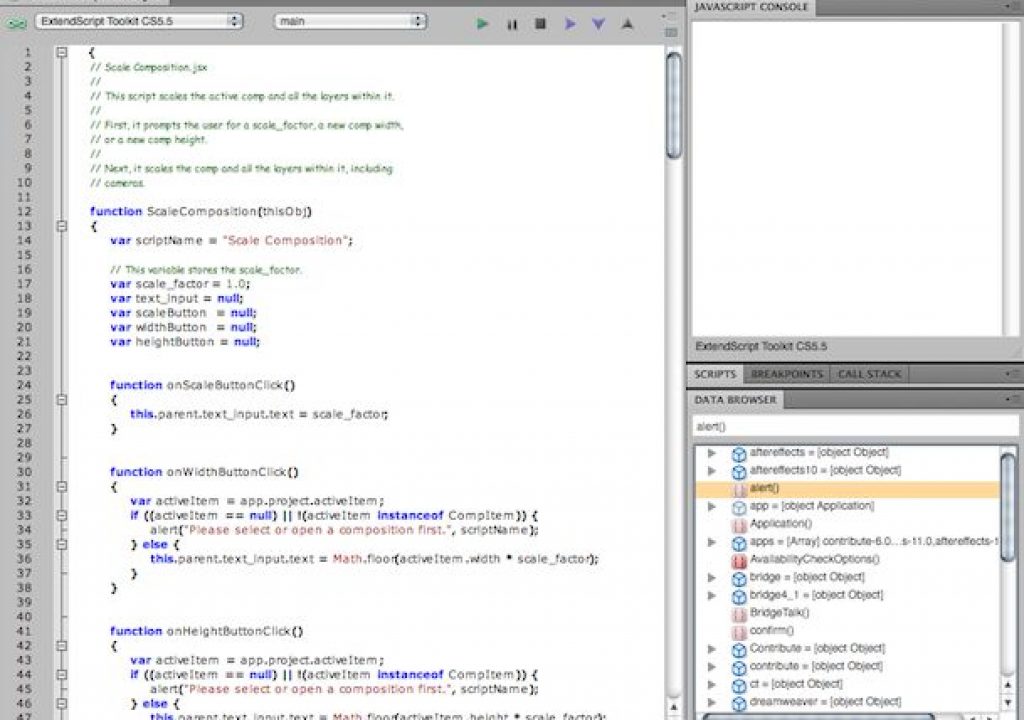Expand the aftereffects object node
The height and width of the screenshot is (720, 1024).
[712, 453]
